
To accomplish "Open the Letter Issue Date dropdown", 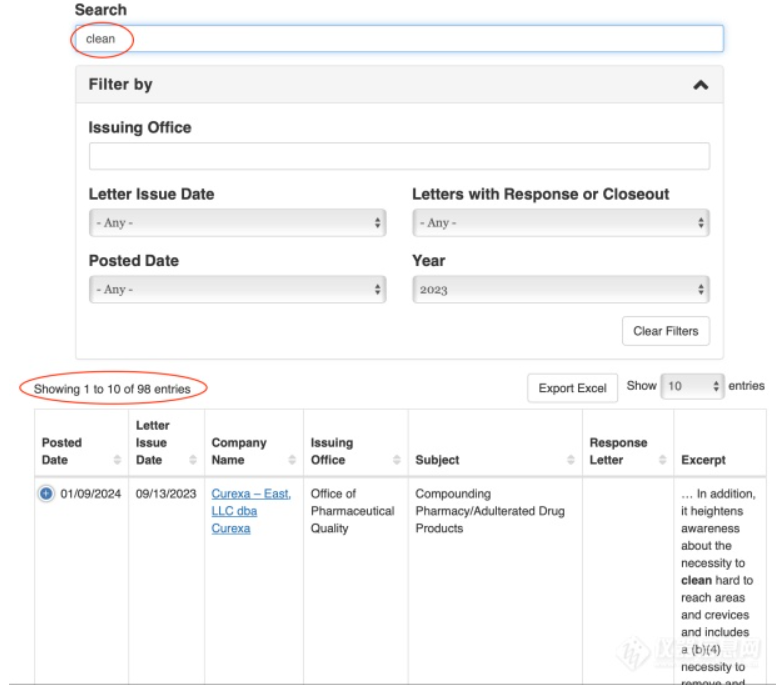I will coord(237,223).
